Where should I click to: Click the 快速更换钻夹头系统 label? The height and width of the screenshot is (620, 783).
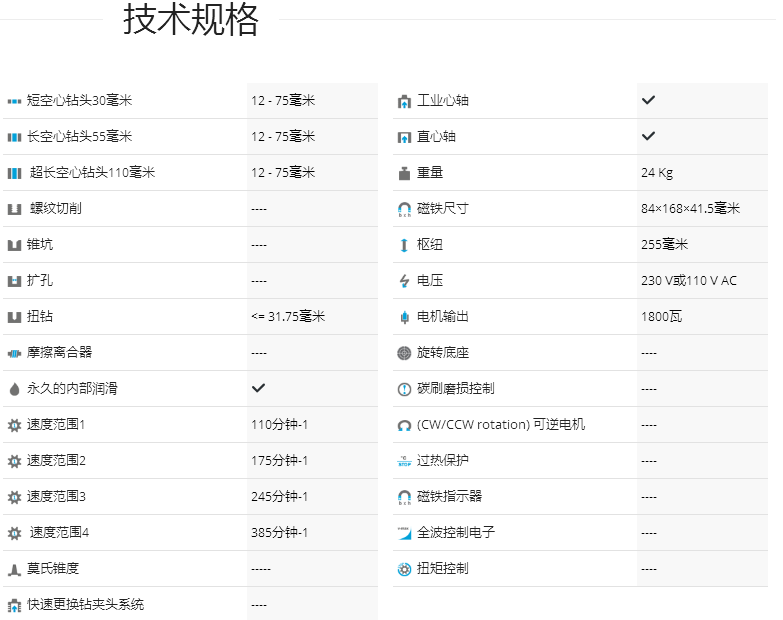click(x=85, y=604)
